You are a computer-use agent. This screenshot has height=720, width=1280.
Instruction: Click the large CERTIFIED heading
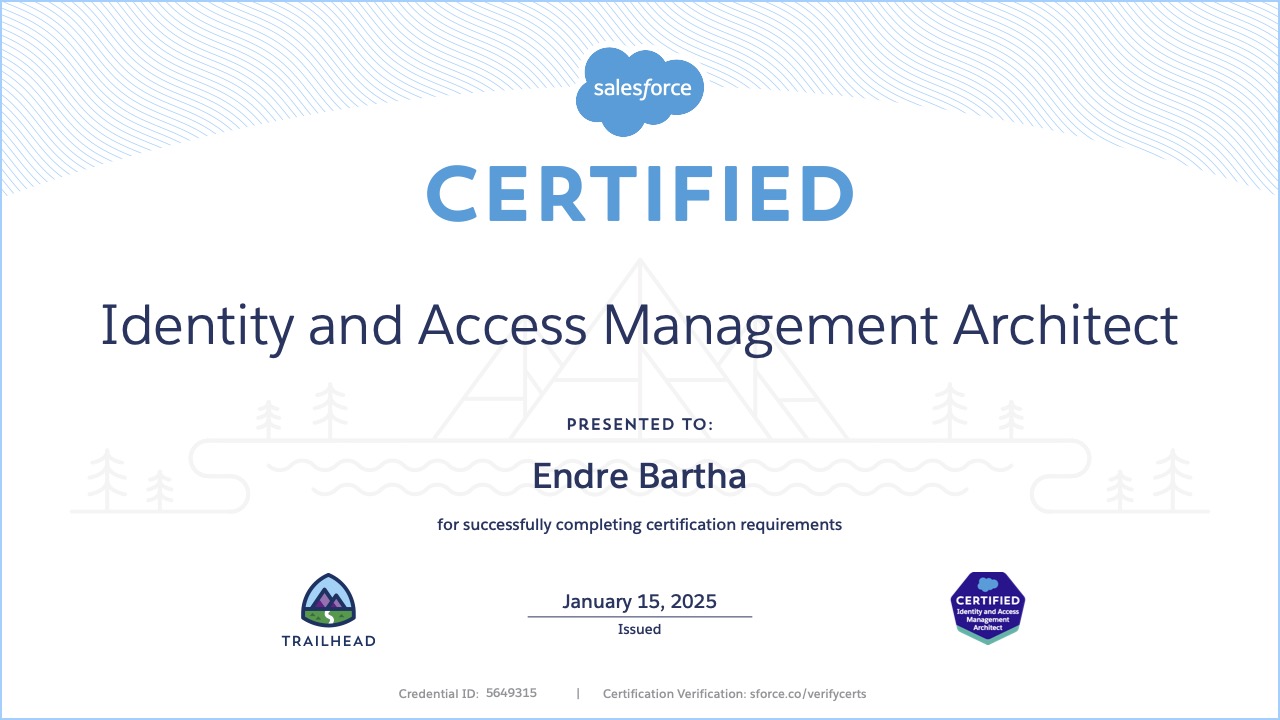click(x=640, y=194)
